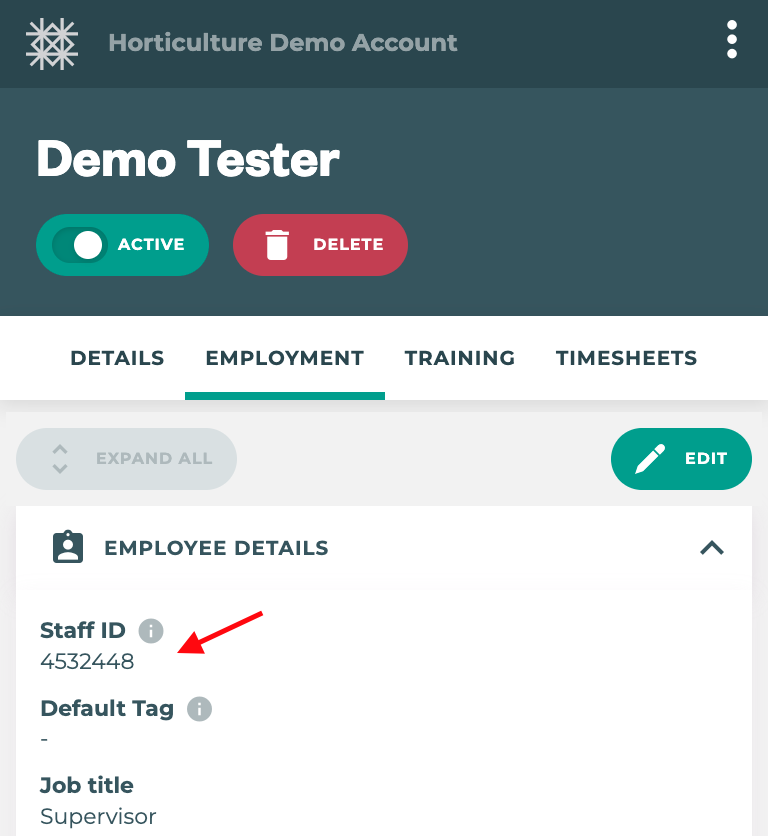
Task: Go to the Timesheets tab
Action: pyautogui.click(x=626, y=358)
